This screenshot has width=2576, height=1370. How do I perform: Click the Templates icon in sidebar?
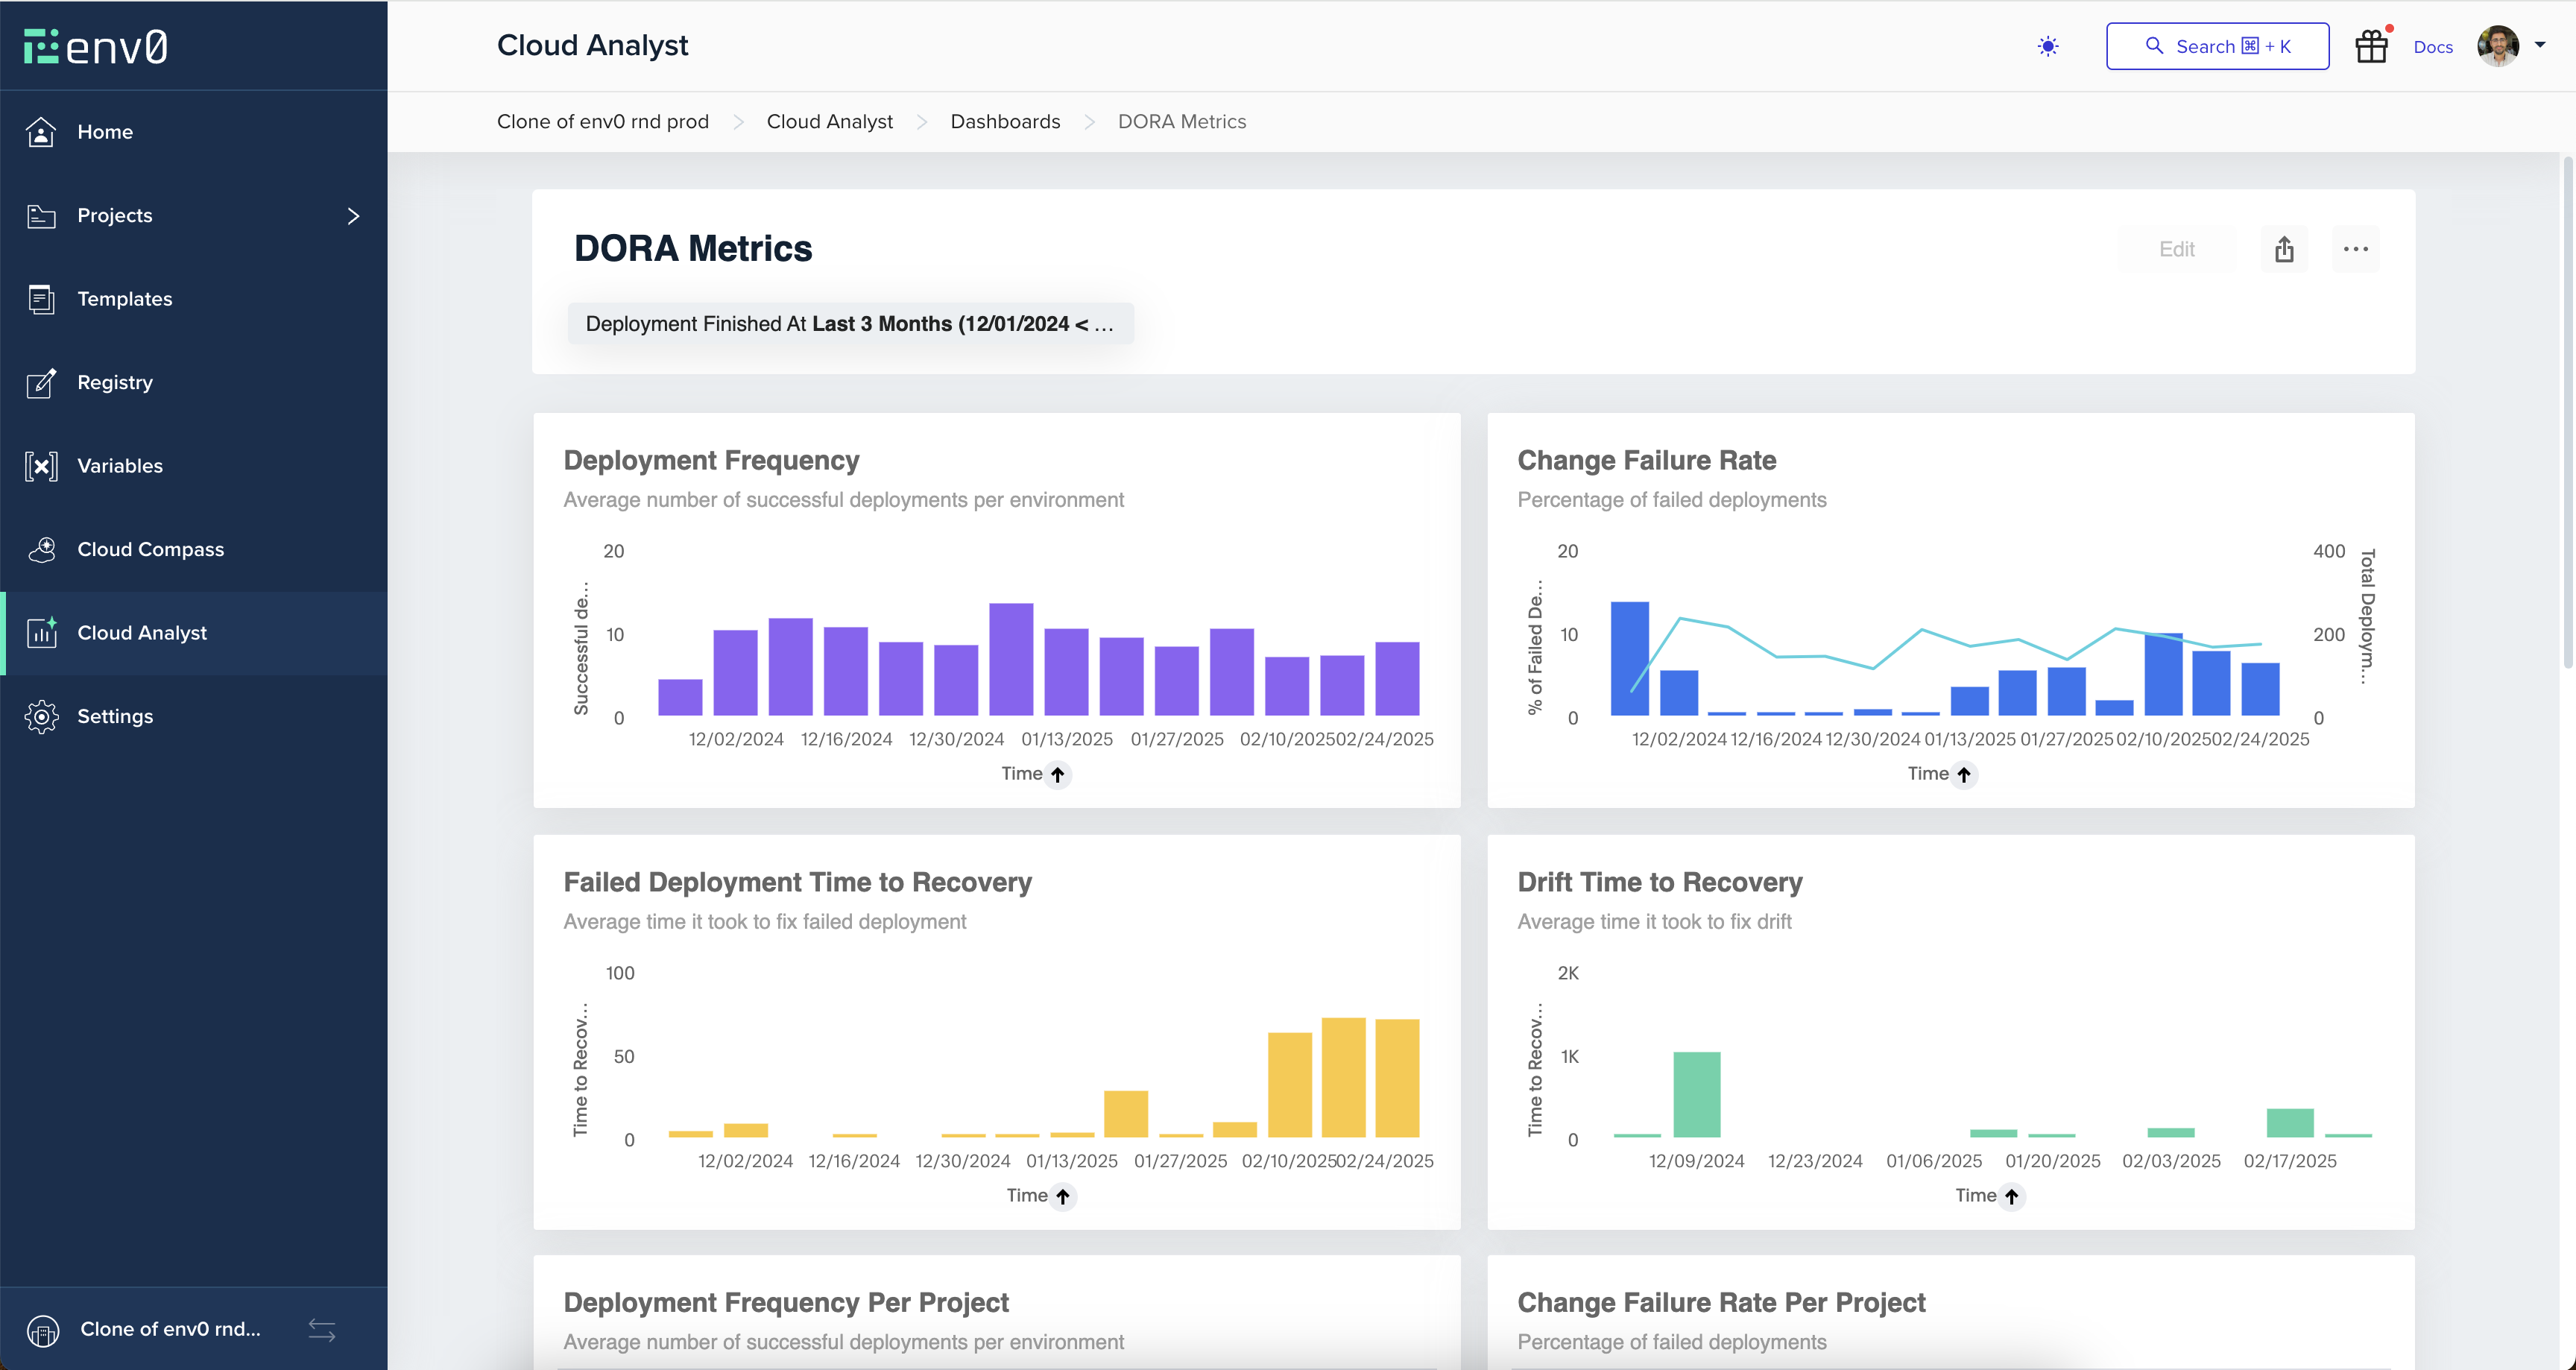click(x=41, y=299)
